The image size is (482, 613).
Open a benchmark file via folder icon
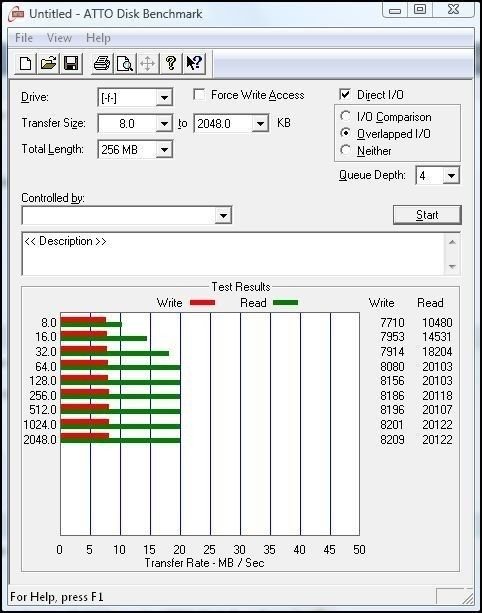click(48, 63)
